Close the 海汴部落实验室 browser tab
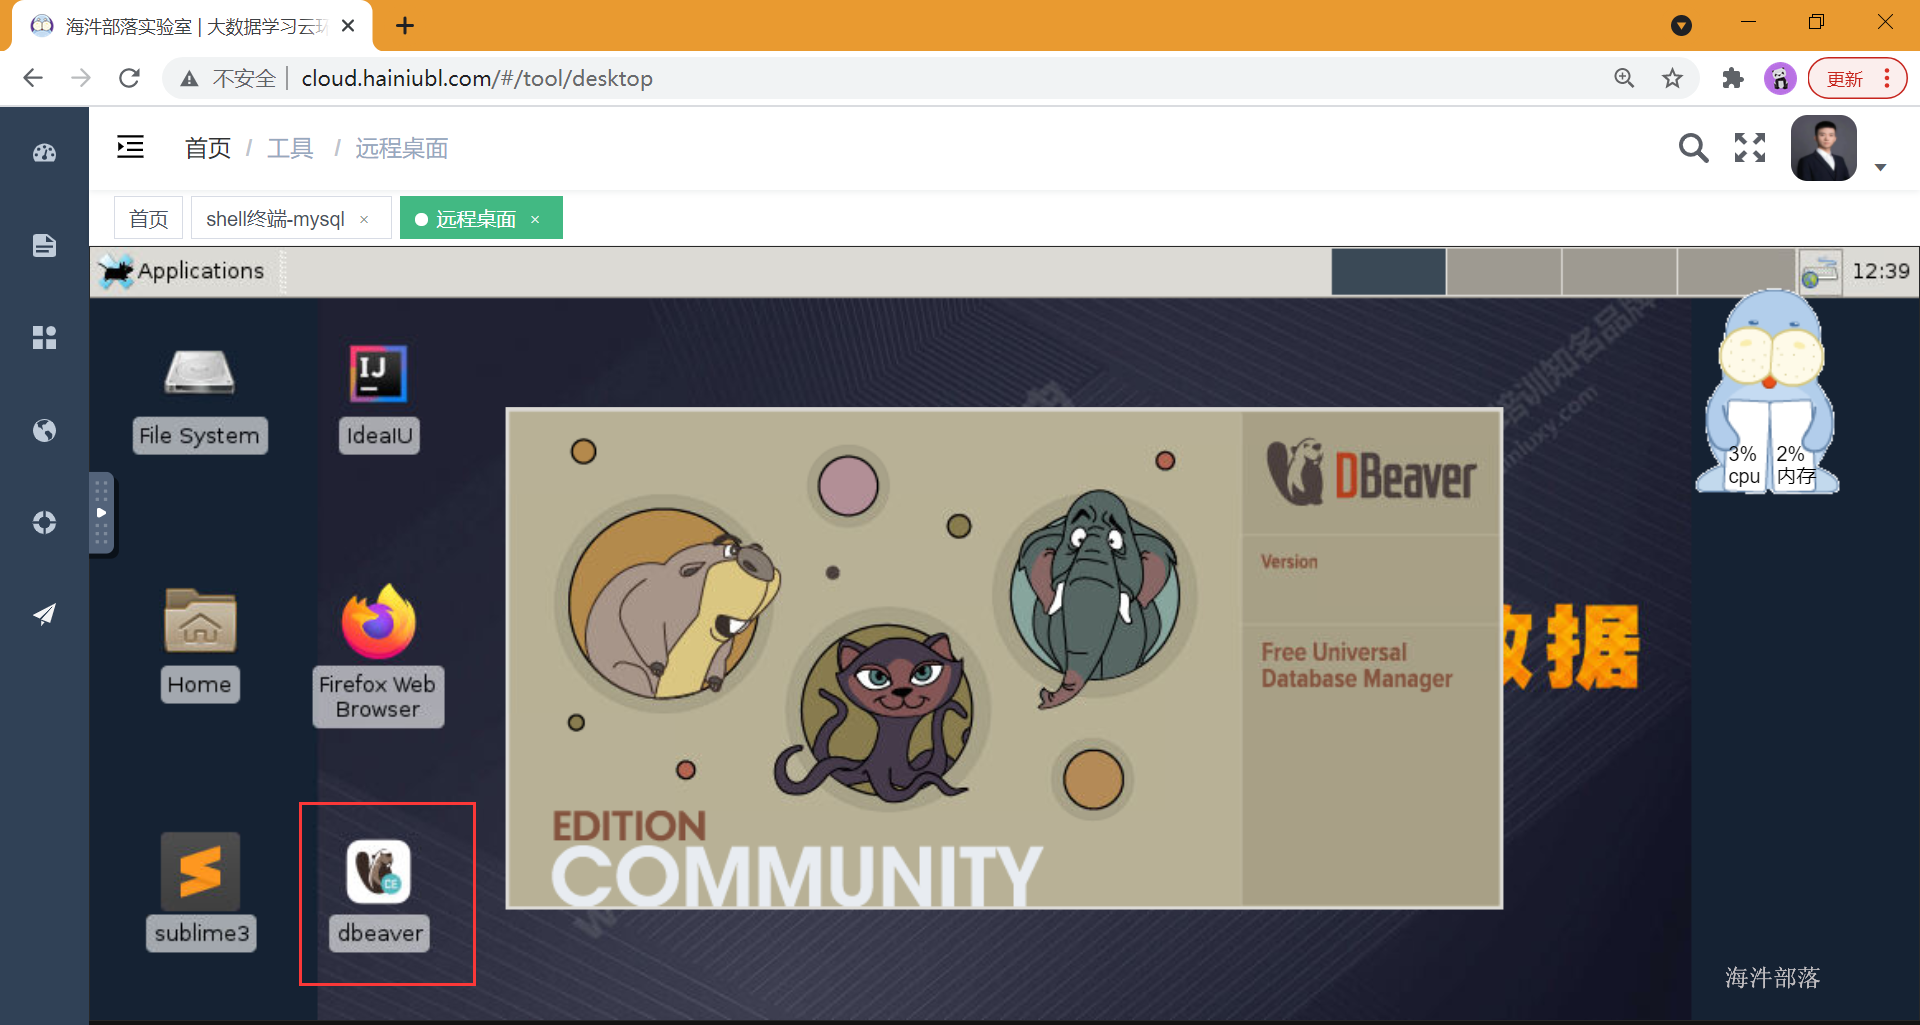 click(x=348, y=26)
